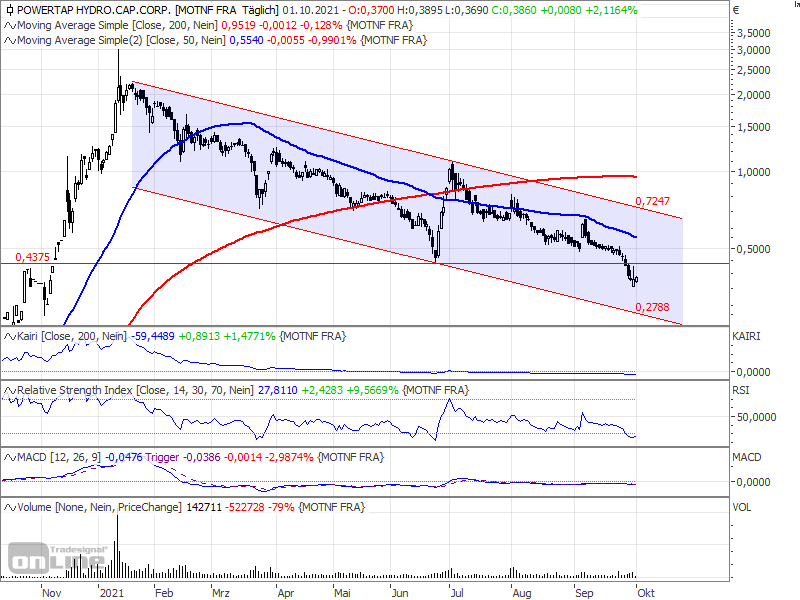Click the 50-day average change -0,9901%
Screen dimensions: 800x600
[x=331, y=40]
